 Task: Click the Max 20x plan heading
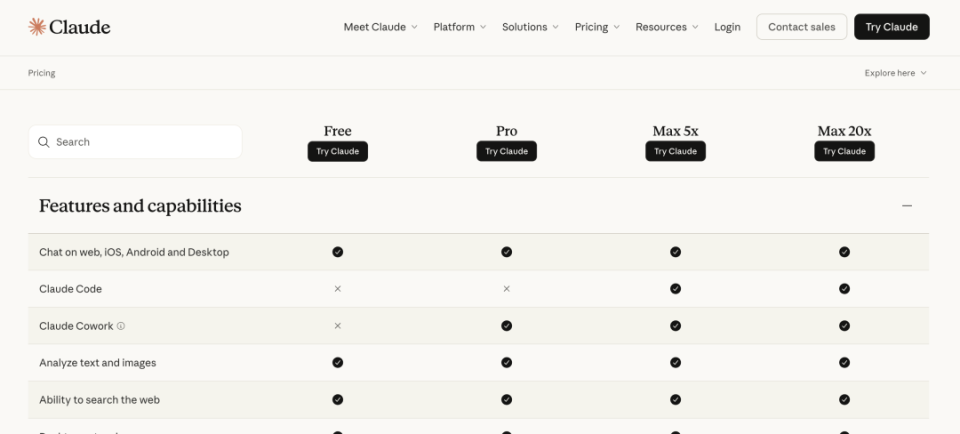coord(844,131)
